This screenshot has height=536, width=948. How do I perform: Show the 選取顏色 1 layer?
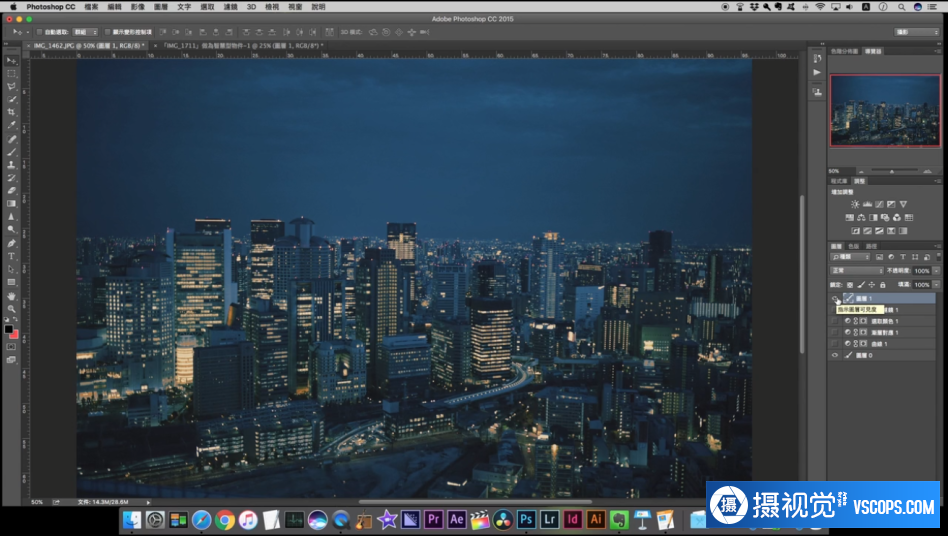pos(835,321)
